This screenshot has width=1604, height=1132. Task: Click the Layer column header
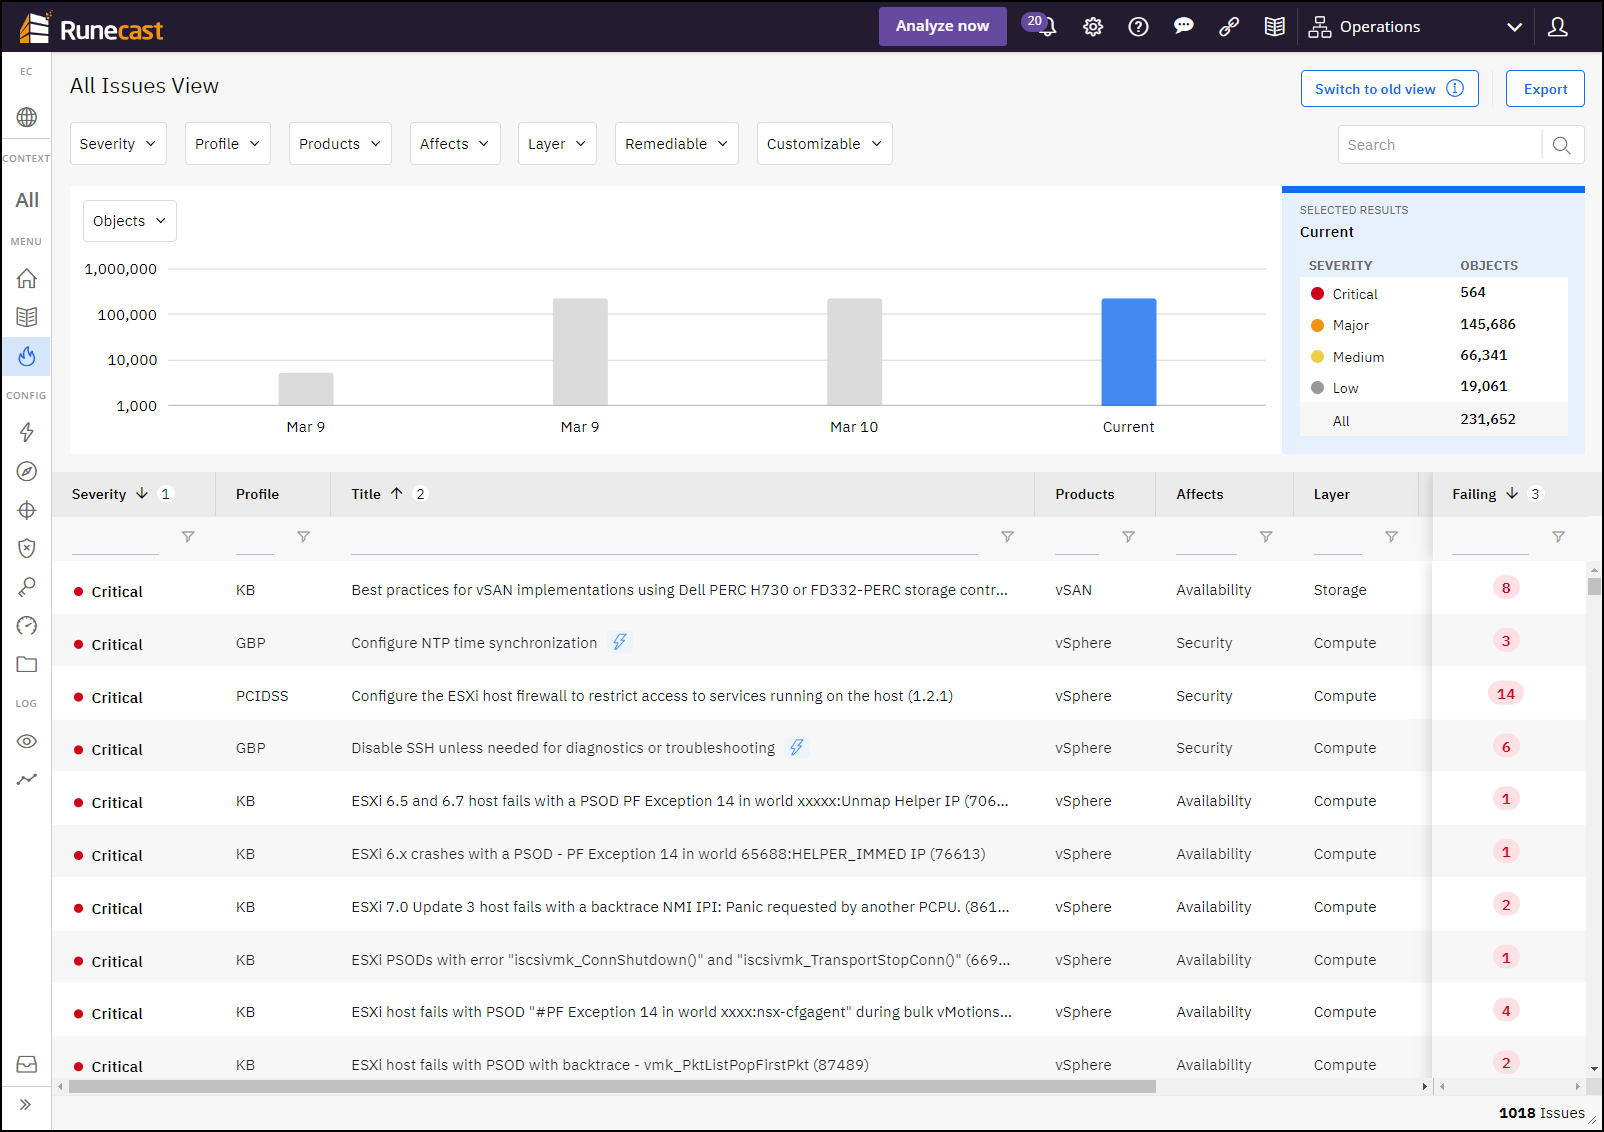tap(1332, 494)
